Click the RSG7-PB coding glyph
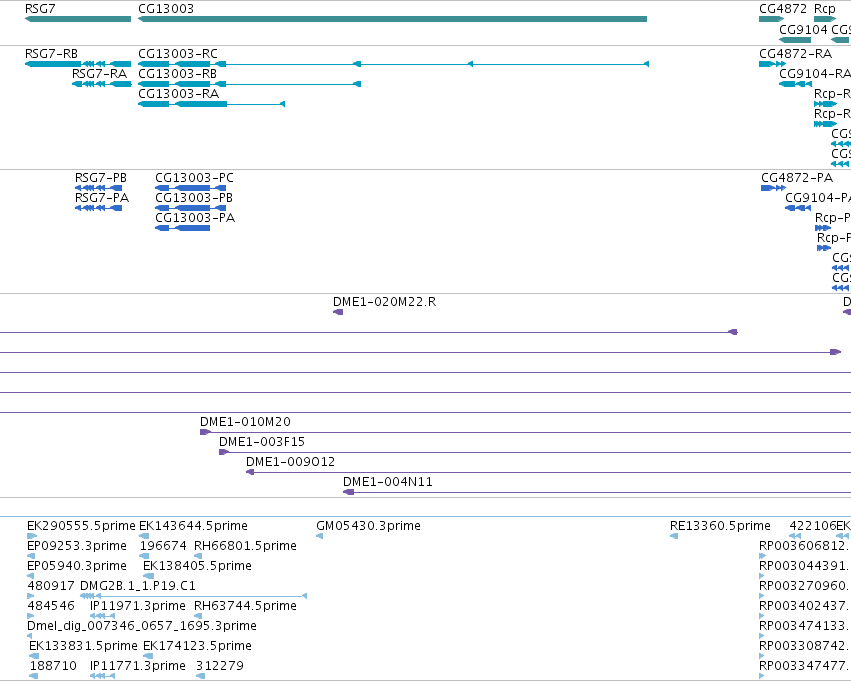 (98, 188)
